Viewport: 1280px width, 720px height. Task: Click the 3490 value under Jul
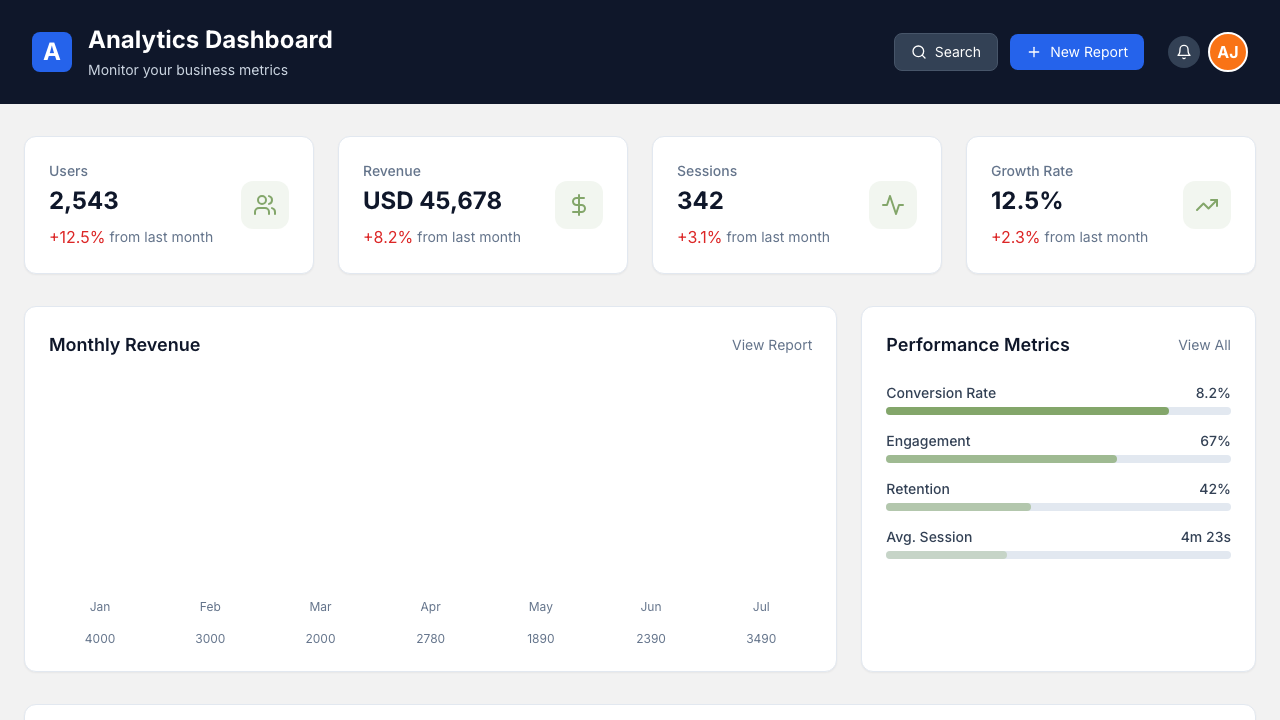[761, 639]
